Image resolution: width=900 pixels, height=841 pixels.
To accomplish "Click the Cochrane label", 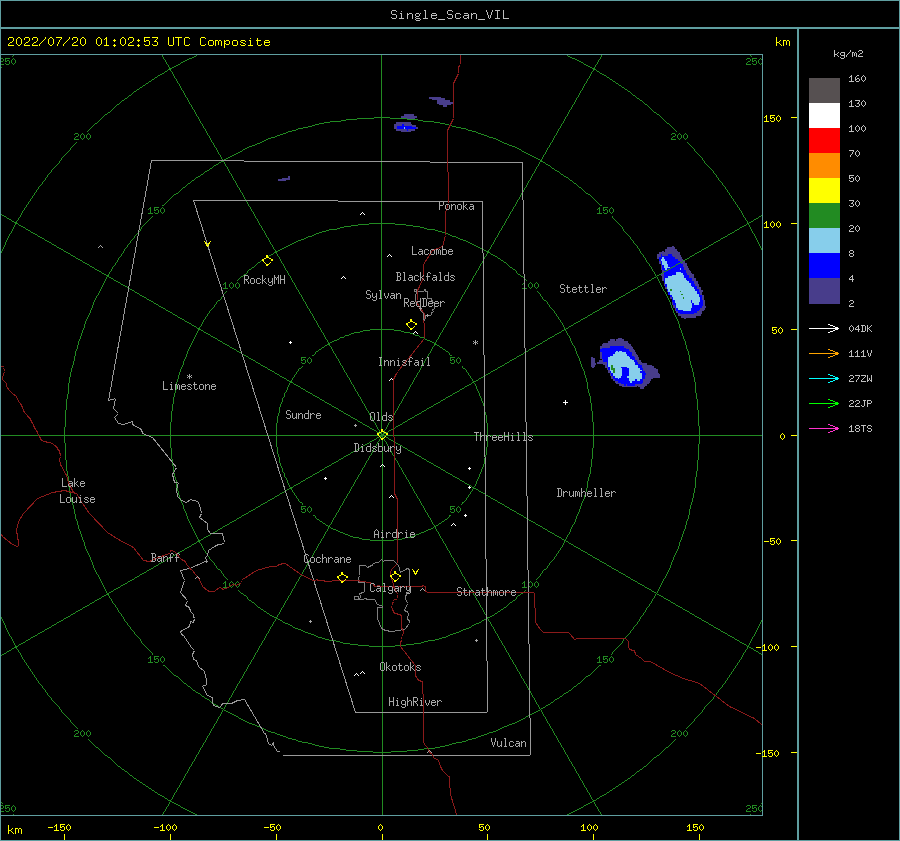I will click(x=327, y=559).
